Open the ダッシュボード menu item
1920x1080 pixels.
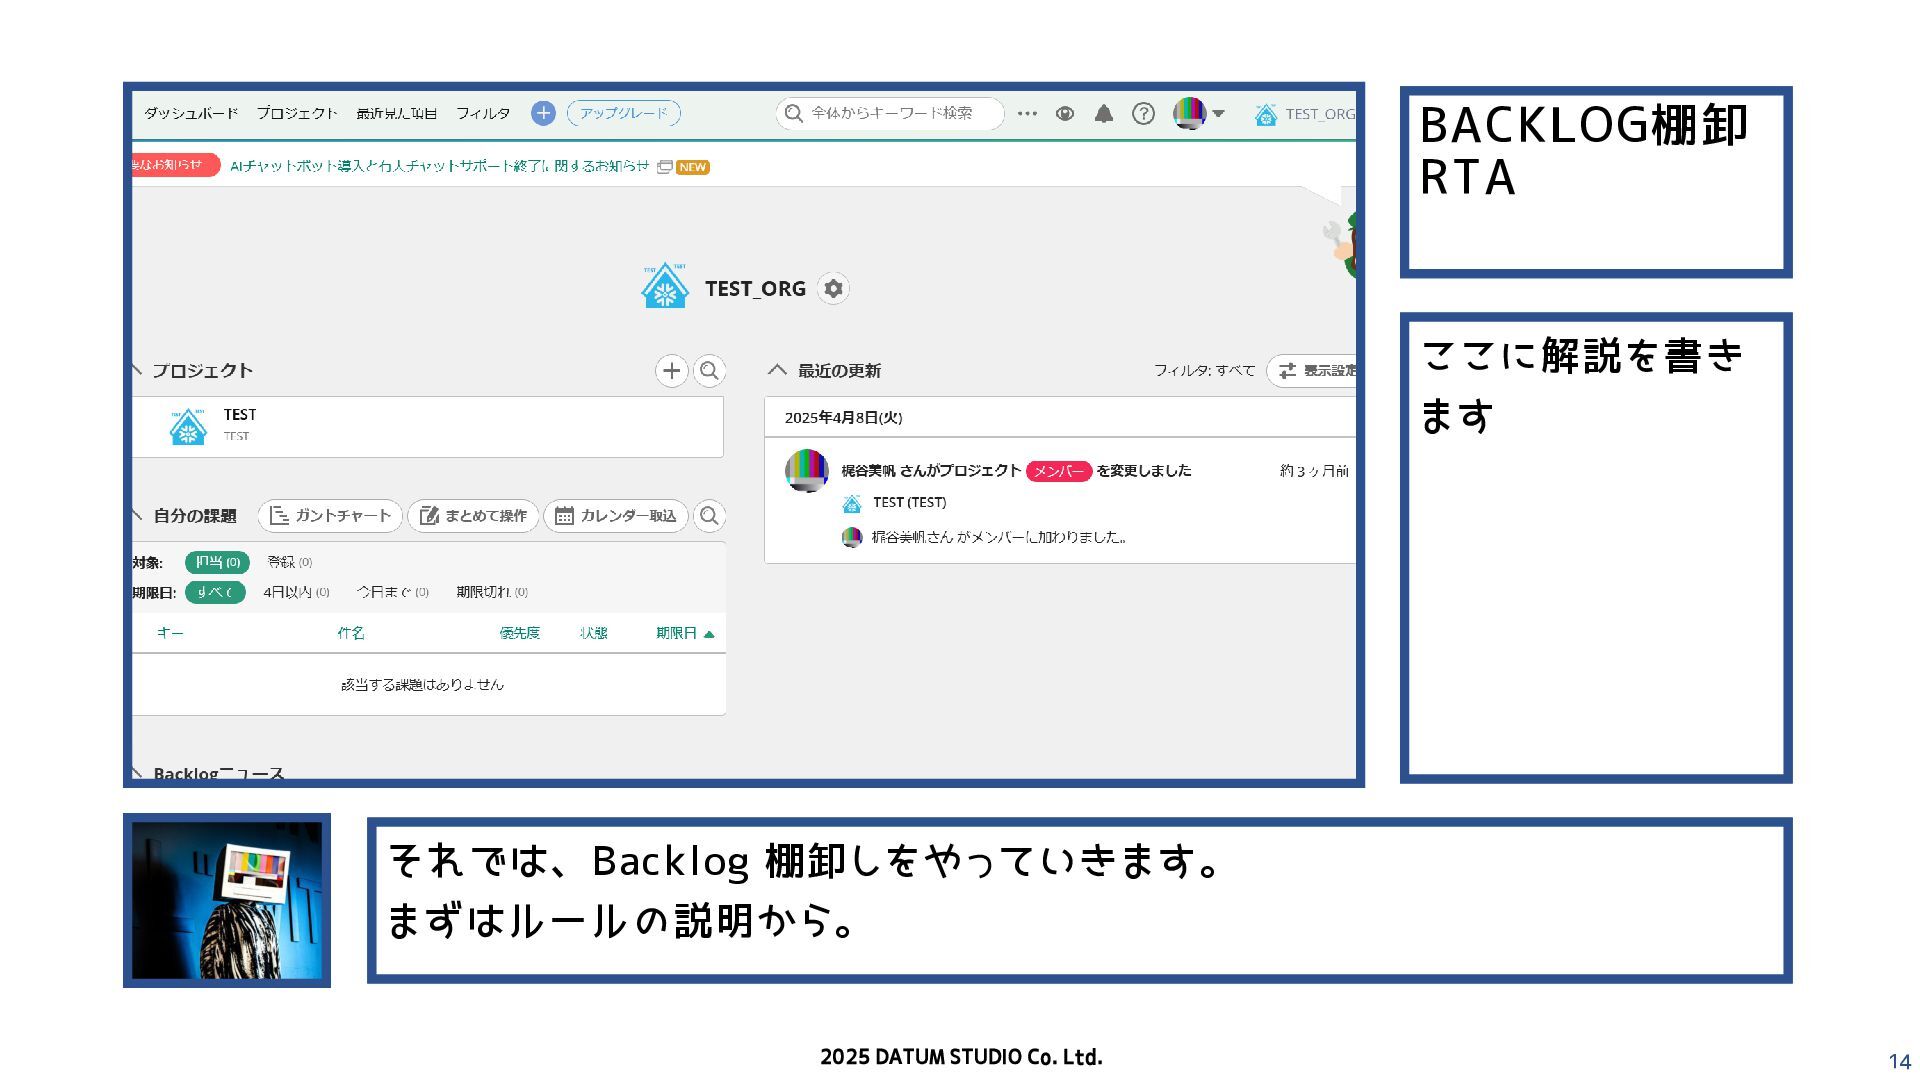click(x=191, y=113)
